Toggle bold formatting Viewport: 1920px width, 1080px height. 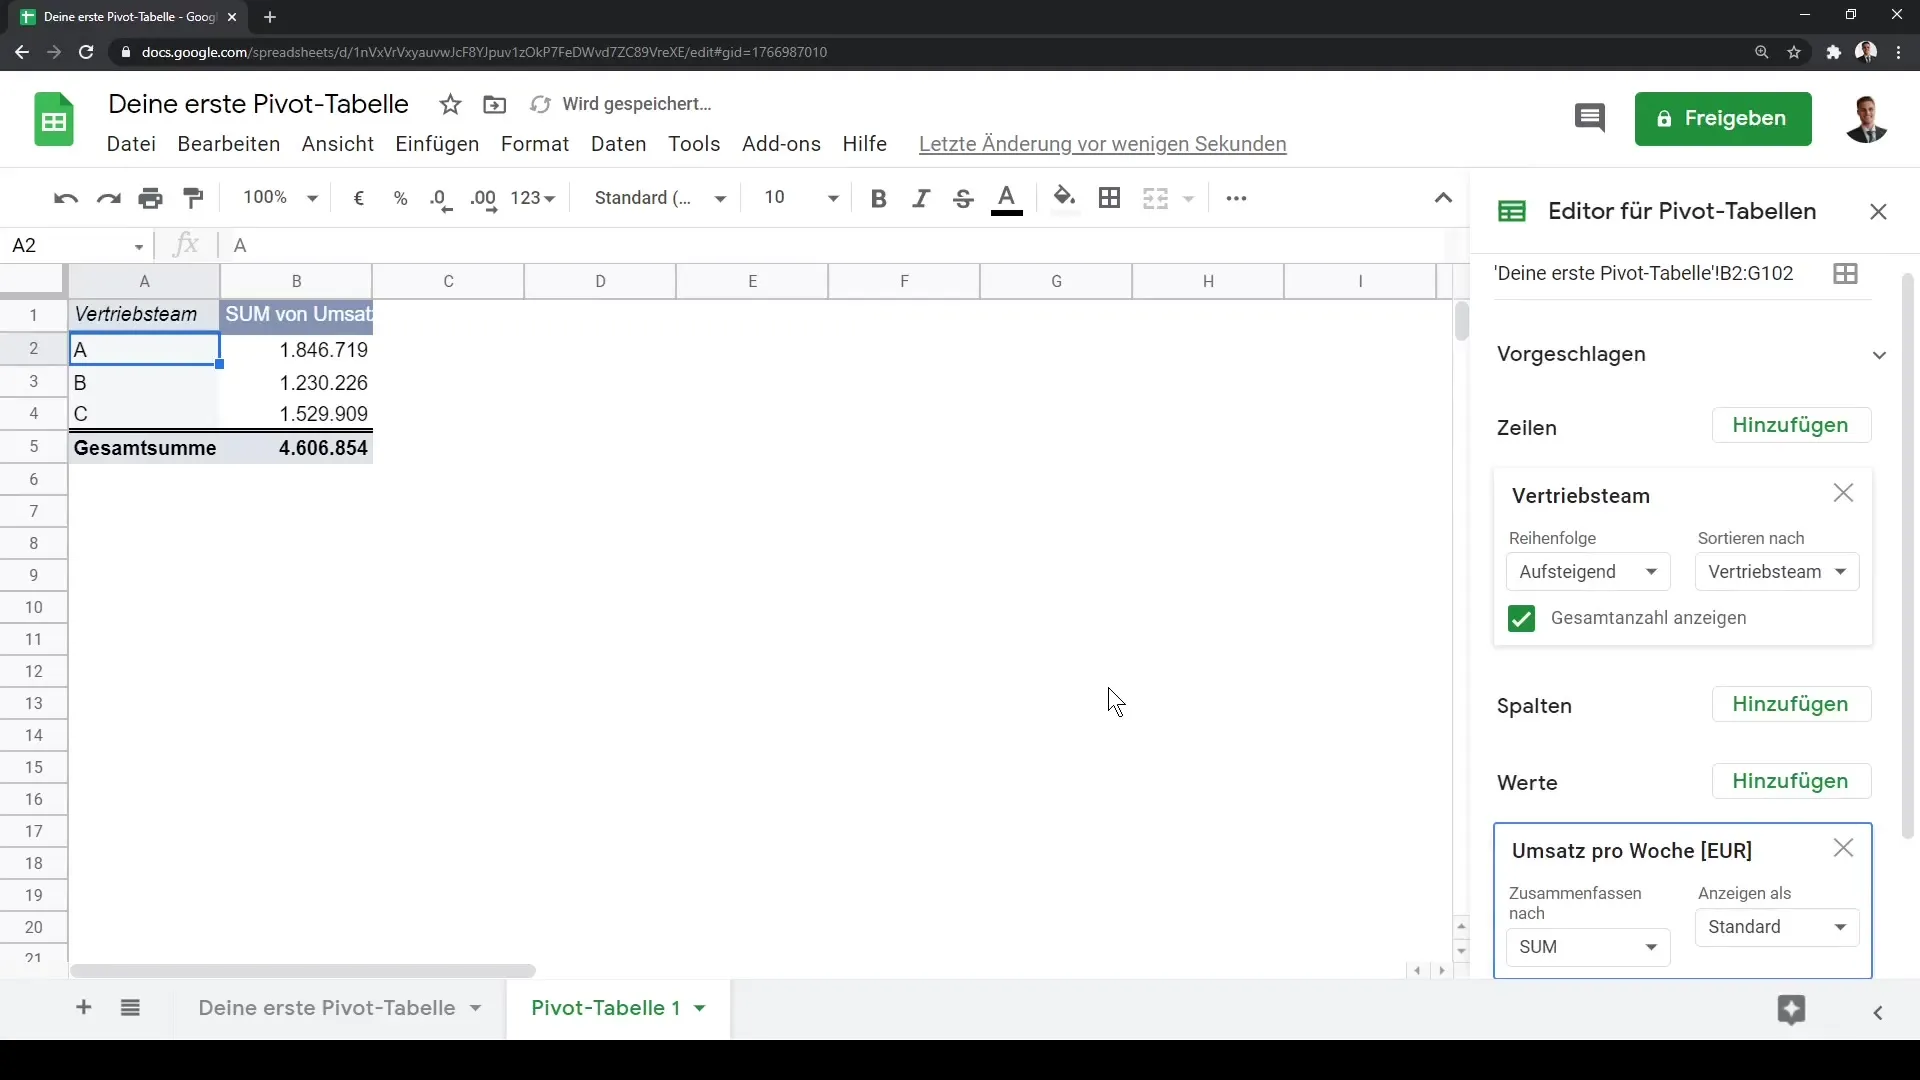[x=878, y=198]
